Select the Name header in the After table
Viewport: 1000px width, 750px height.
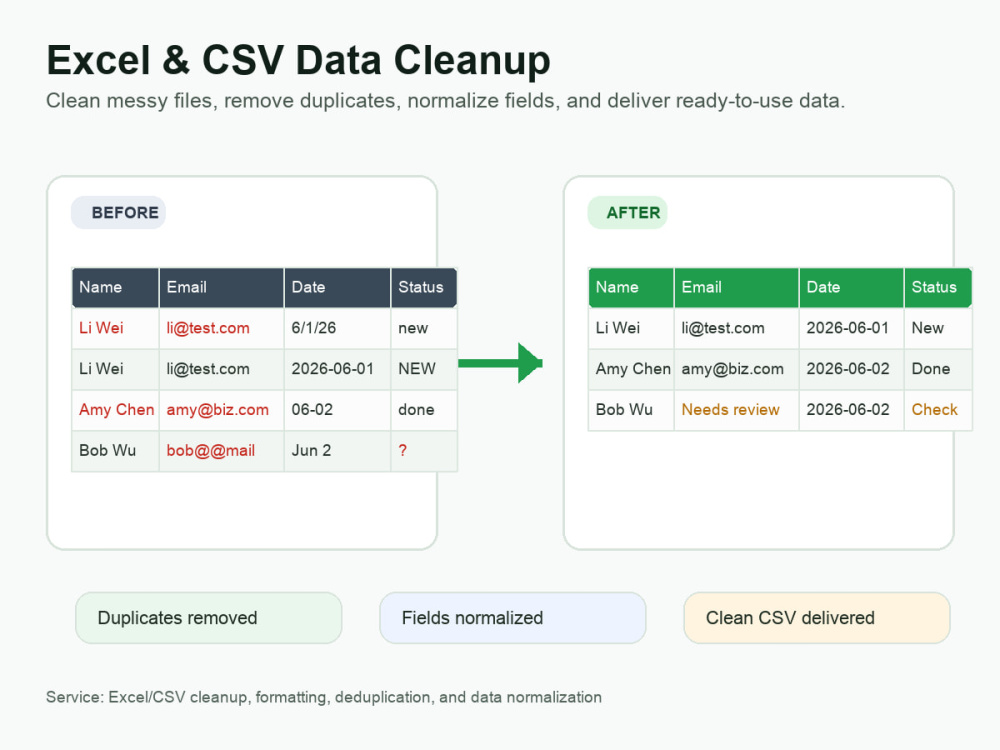(631, 288)
